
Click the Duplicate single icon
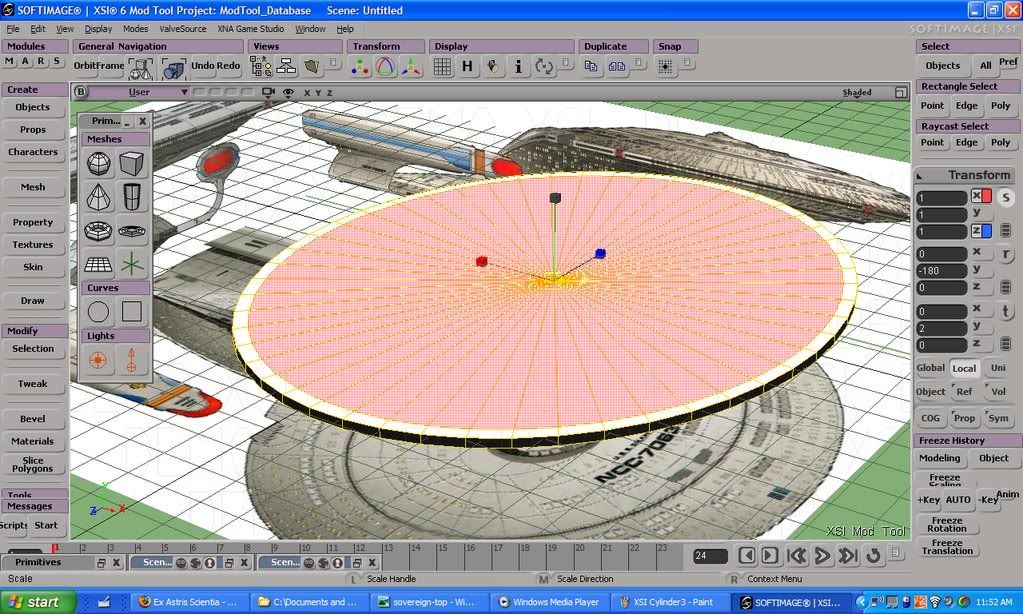[591, 67]
